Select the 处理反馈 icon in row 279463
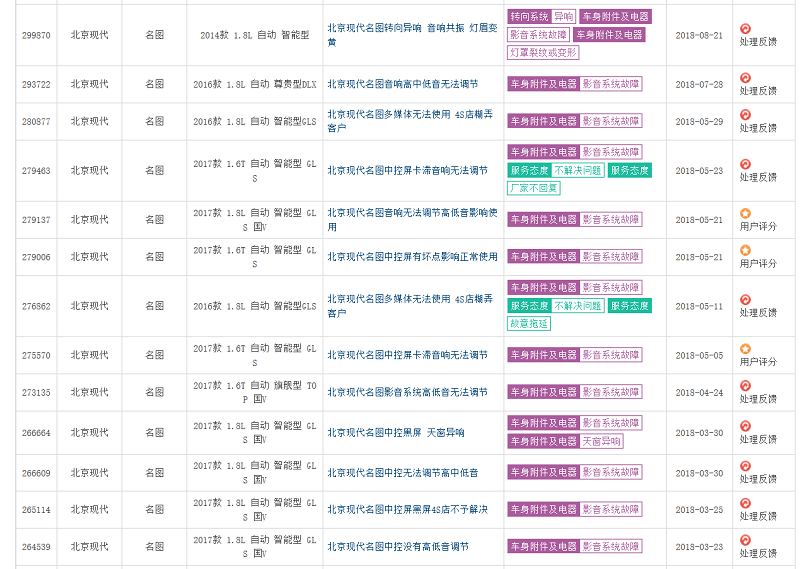The height and width of the screenshot is (569, 800). [745, 164]
